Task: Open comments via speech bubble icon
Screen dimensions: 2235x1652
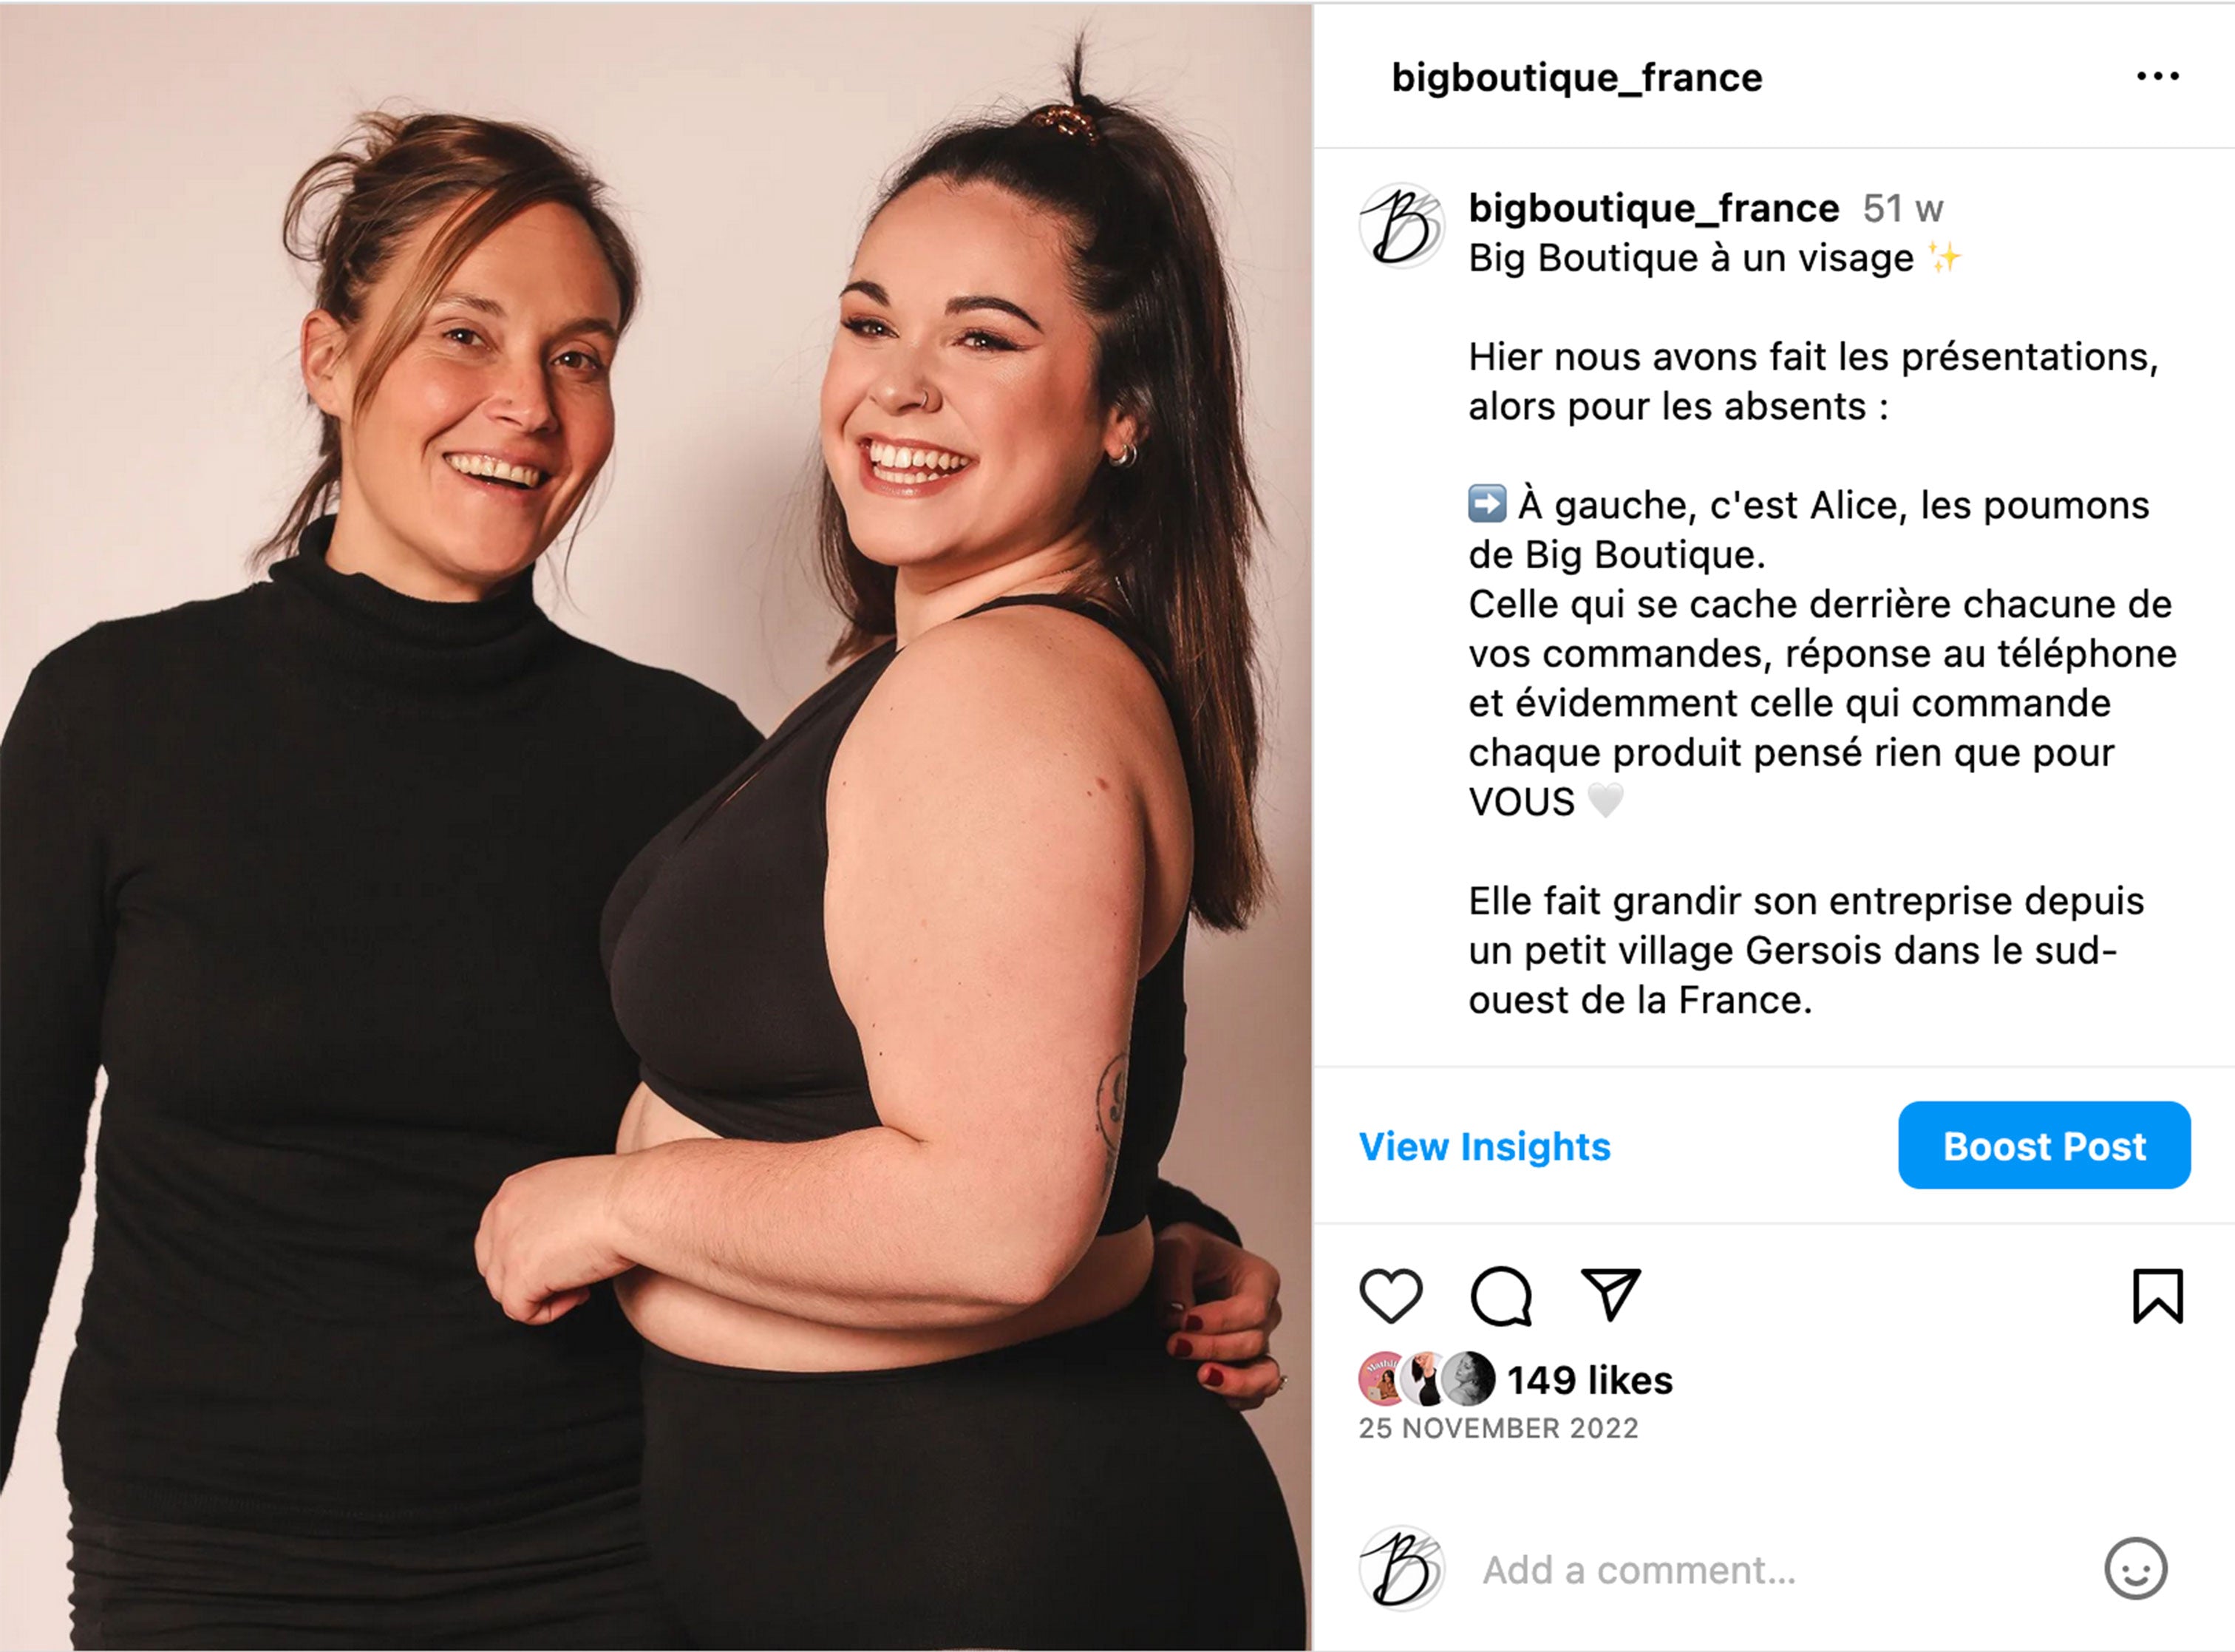Action: [1501, 1296]
